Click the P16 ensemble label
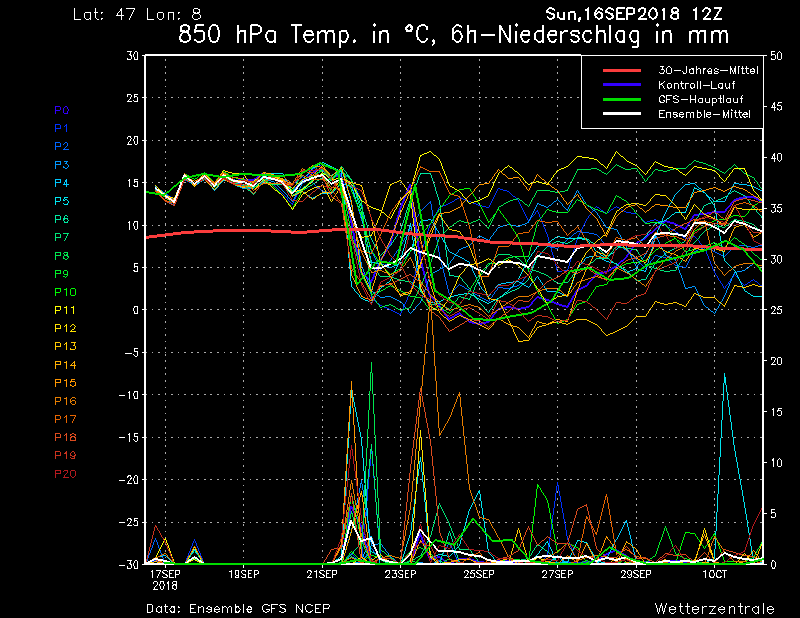Image resolution: width=800 pixels, height=618 pixels. pyautogui.click(x=65, y=401)
